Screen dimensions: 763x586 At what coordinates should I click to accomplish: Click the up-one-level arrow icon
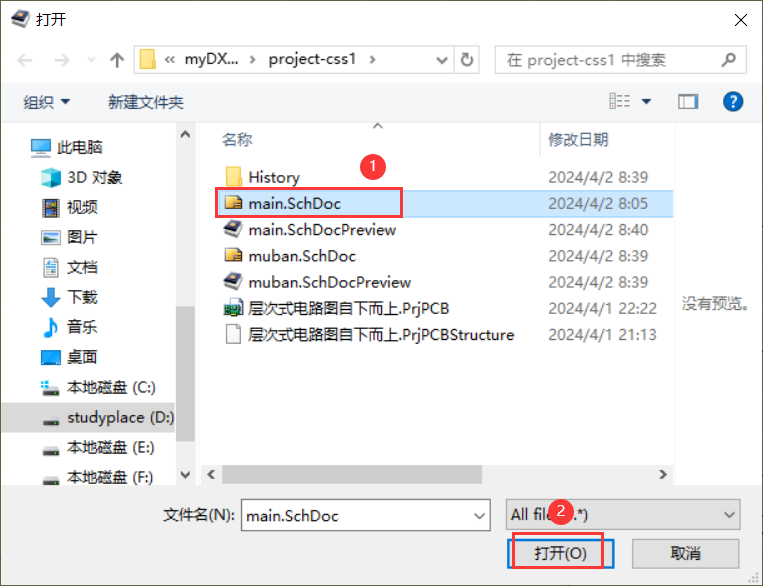(x=117, y=60)
